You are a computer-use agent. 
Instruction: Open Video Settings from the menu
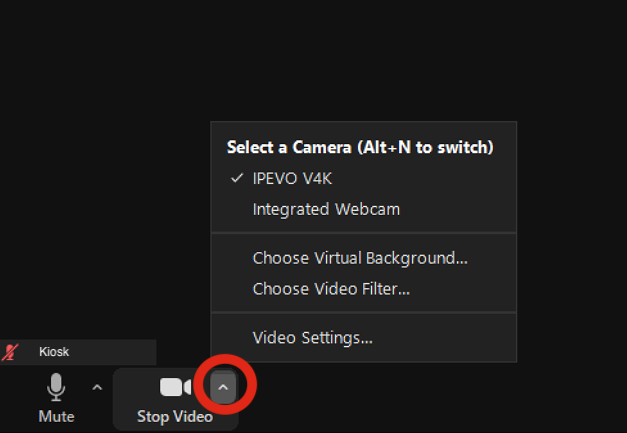click(x=363, y=338)
